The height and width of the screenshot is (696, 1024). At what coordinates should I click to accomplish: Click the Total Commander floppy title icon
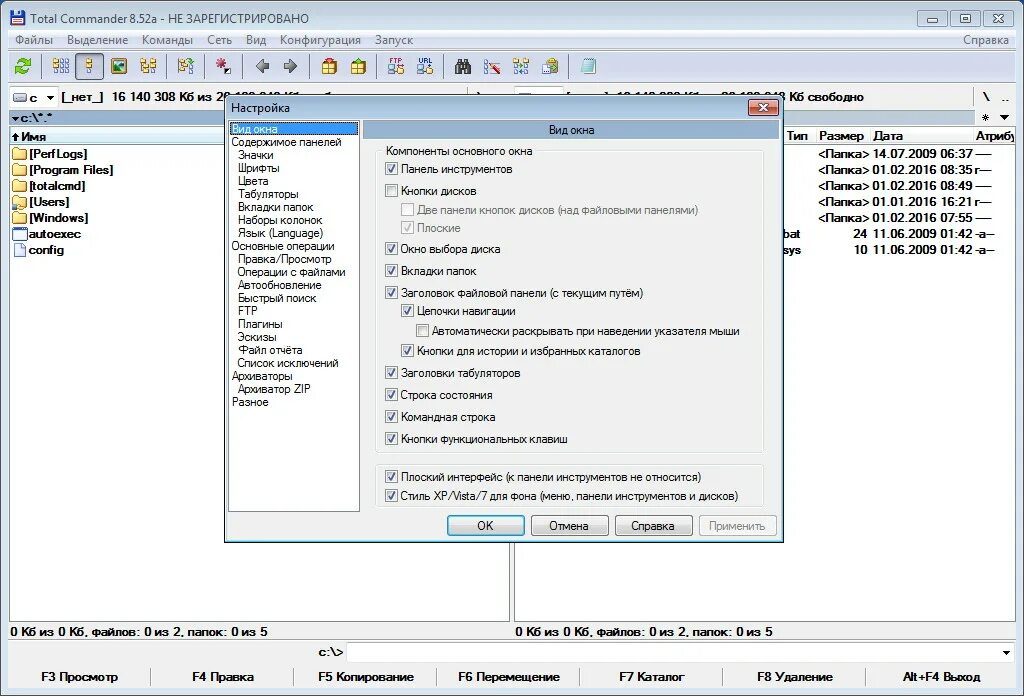coord(18,18)
